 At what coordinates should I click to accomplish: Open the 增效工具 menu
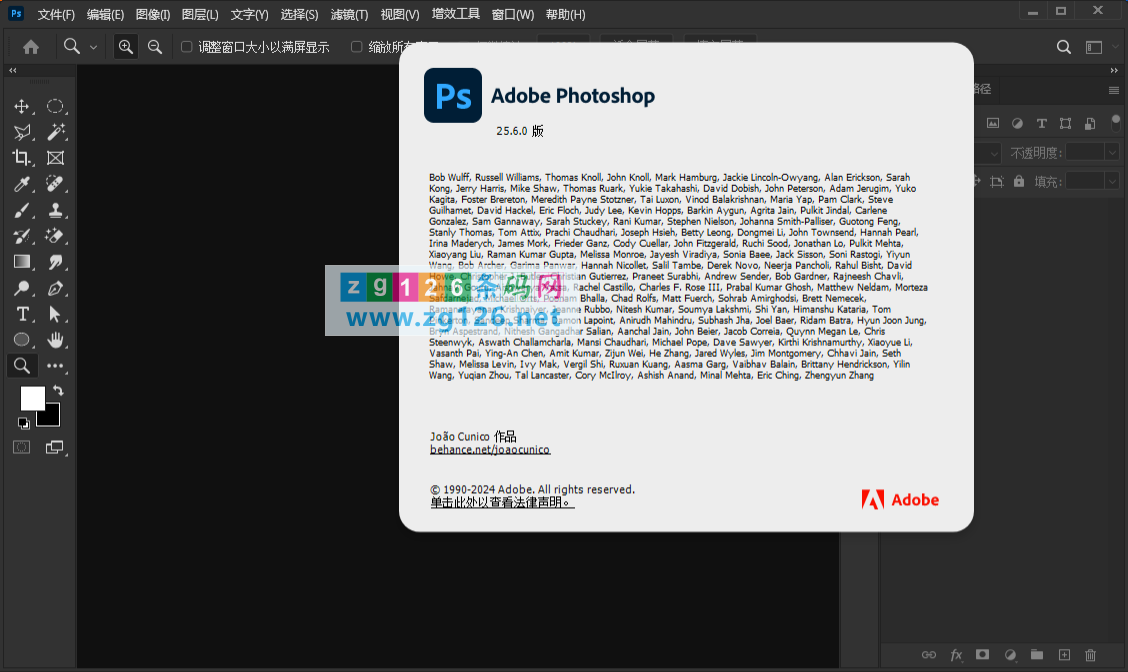click(x=455, y=14)
